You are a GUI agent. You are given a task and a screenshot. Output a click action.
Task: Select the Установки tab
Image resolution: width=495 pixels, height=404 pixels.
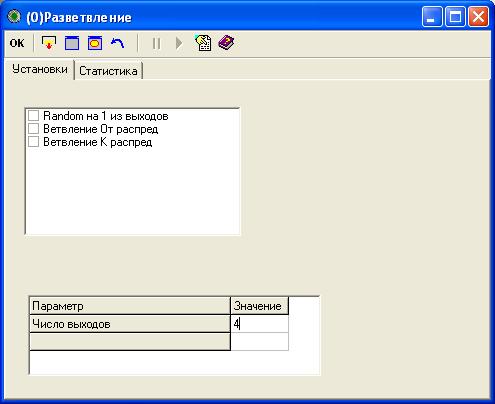40,69
